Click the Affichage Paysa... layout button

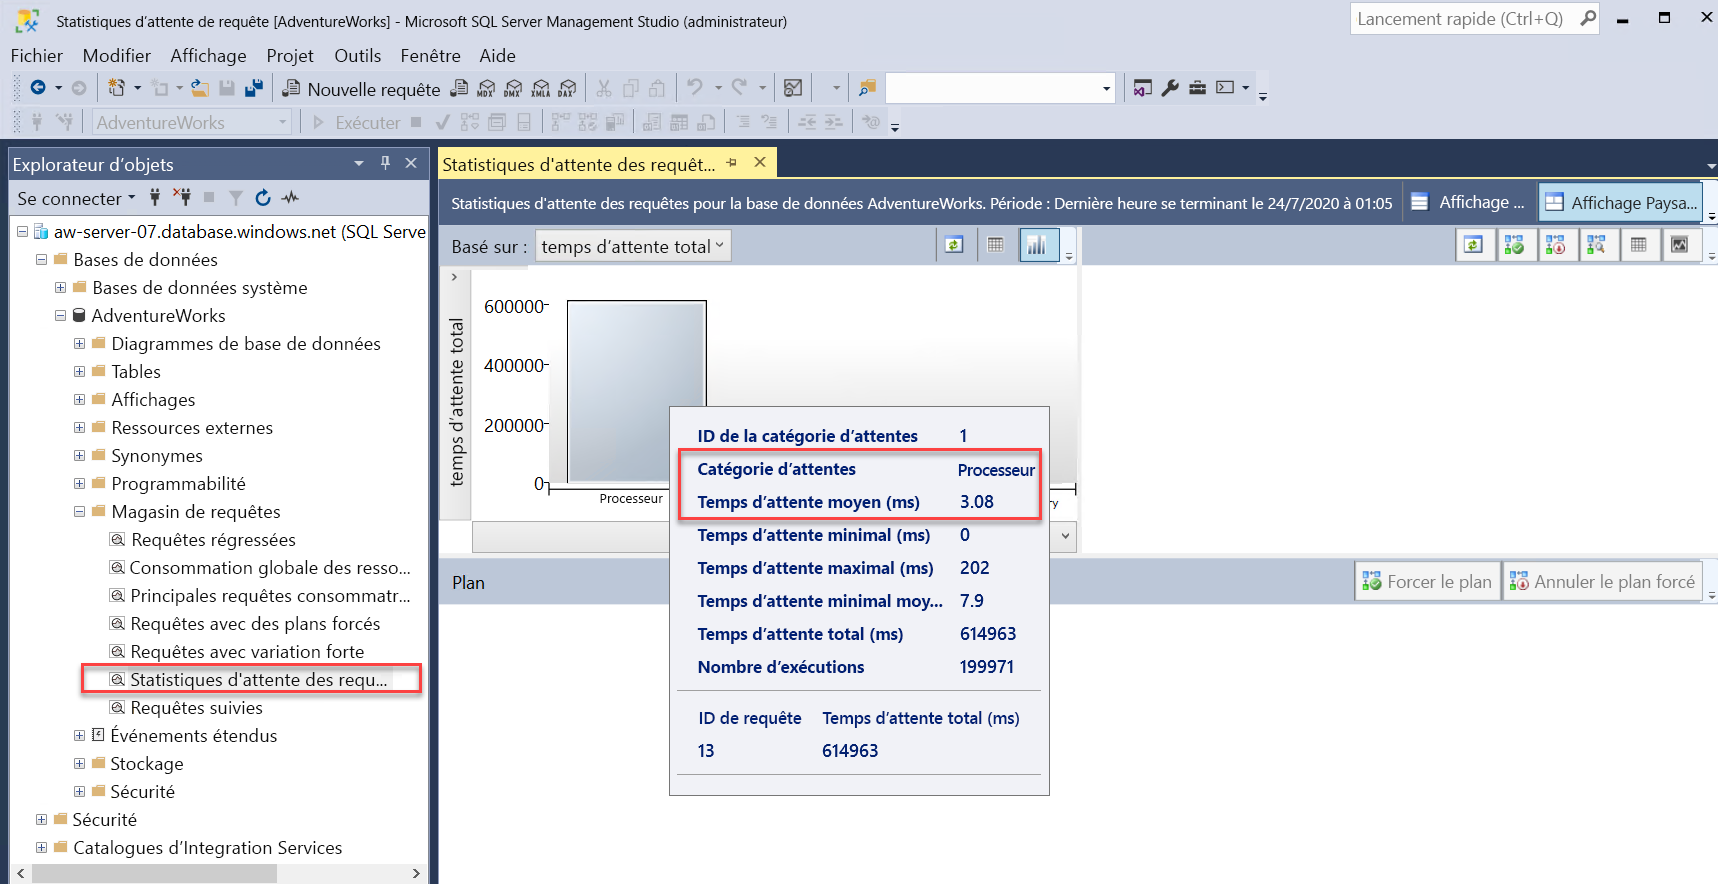(x=1620, y=203)
